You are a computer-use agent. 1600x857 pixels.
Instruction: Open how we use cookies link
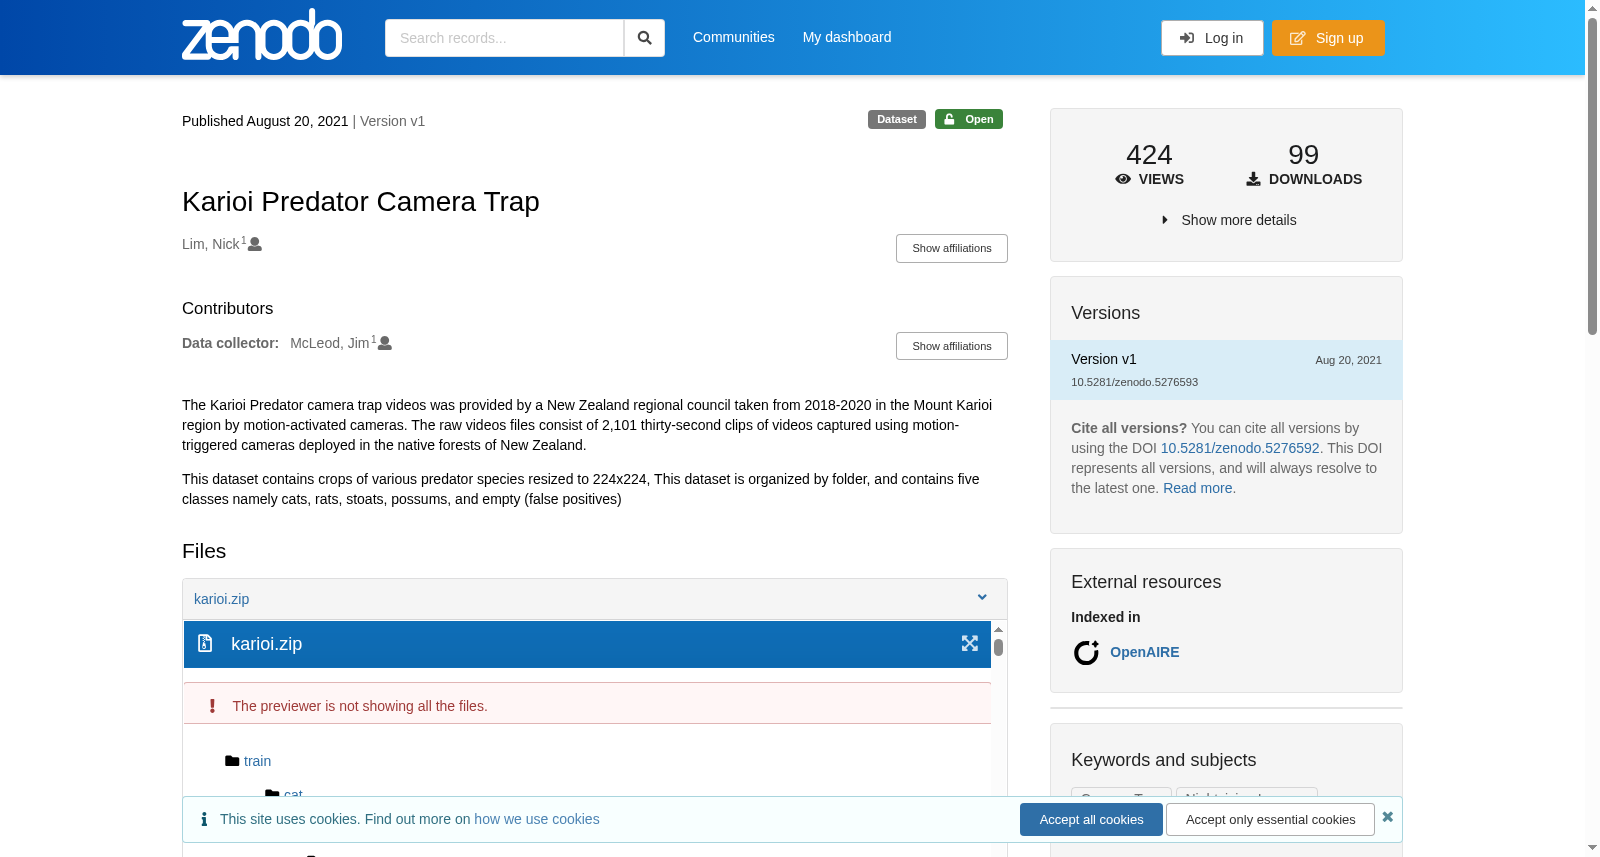pyautogui.click(x=537, y=819)
